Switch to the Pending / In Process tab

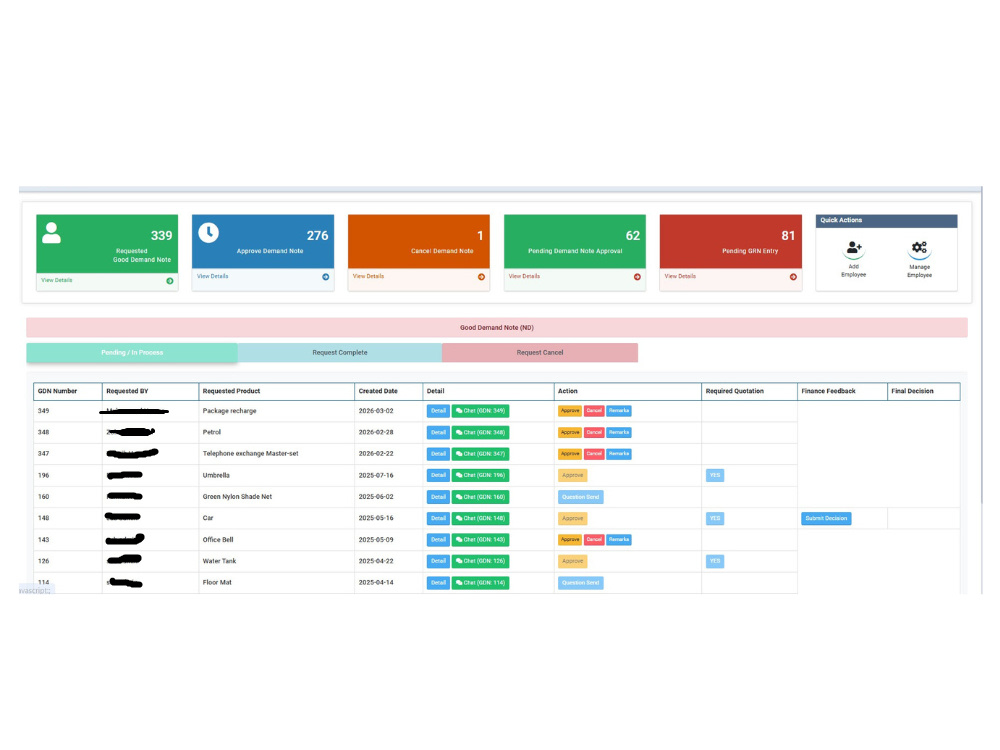(x=132, y=353)
